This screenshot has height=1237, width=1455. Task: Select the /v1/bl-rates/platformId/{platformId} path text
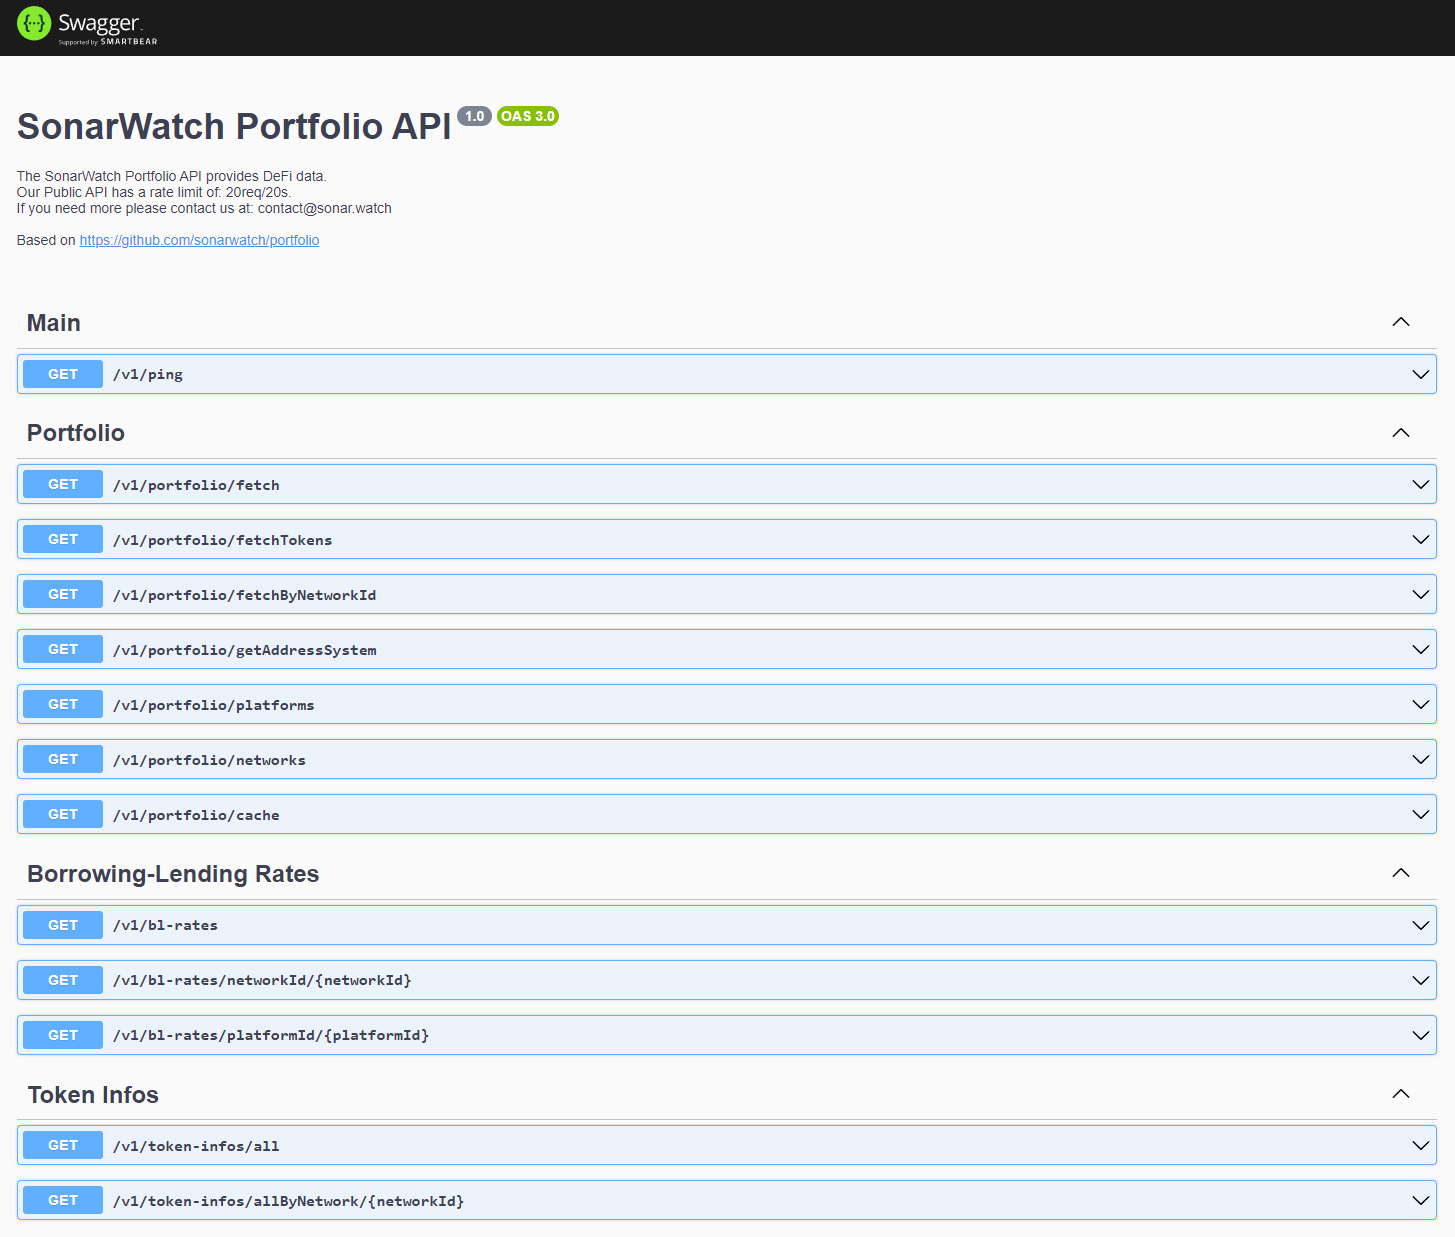(271, 1035)
